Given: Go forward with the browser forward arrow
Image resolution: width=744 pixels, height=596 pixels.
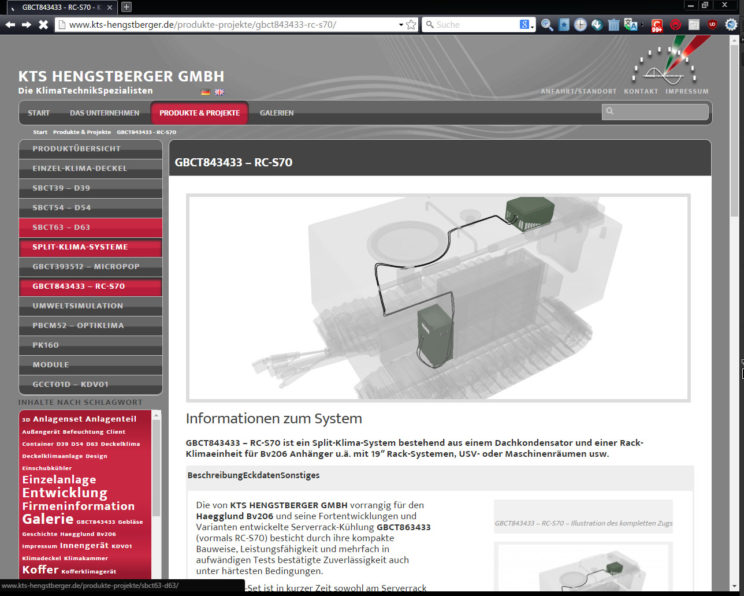Looking at the screenshot, I should 27,24.
